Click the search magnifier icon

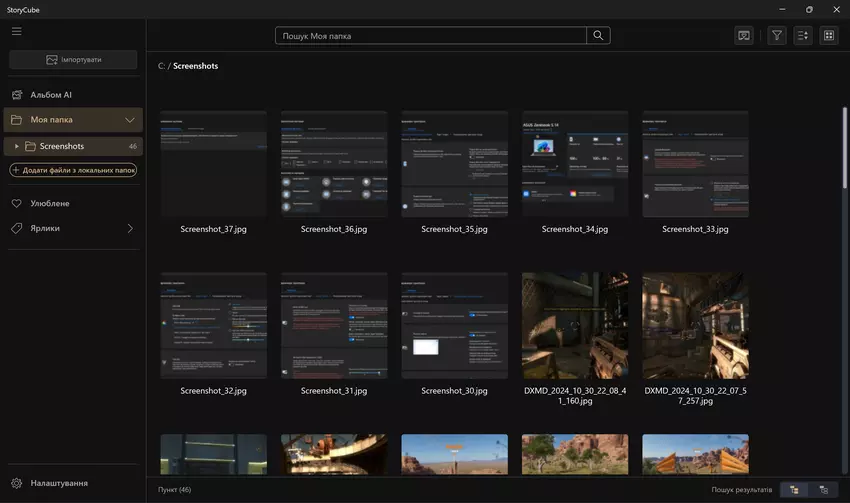tap(598, 36)
